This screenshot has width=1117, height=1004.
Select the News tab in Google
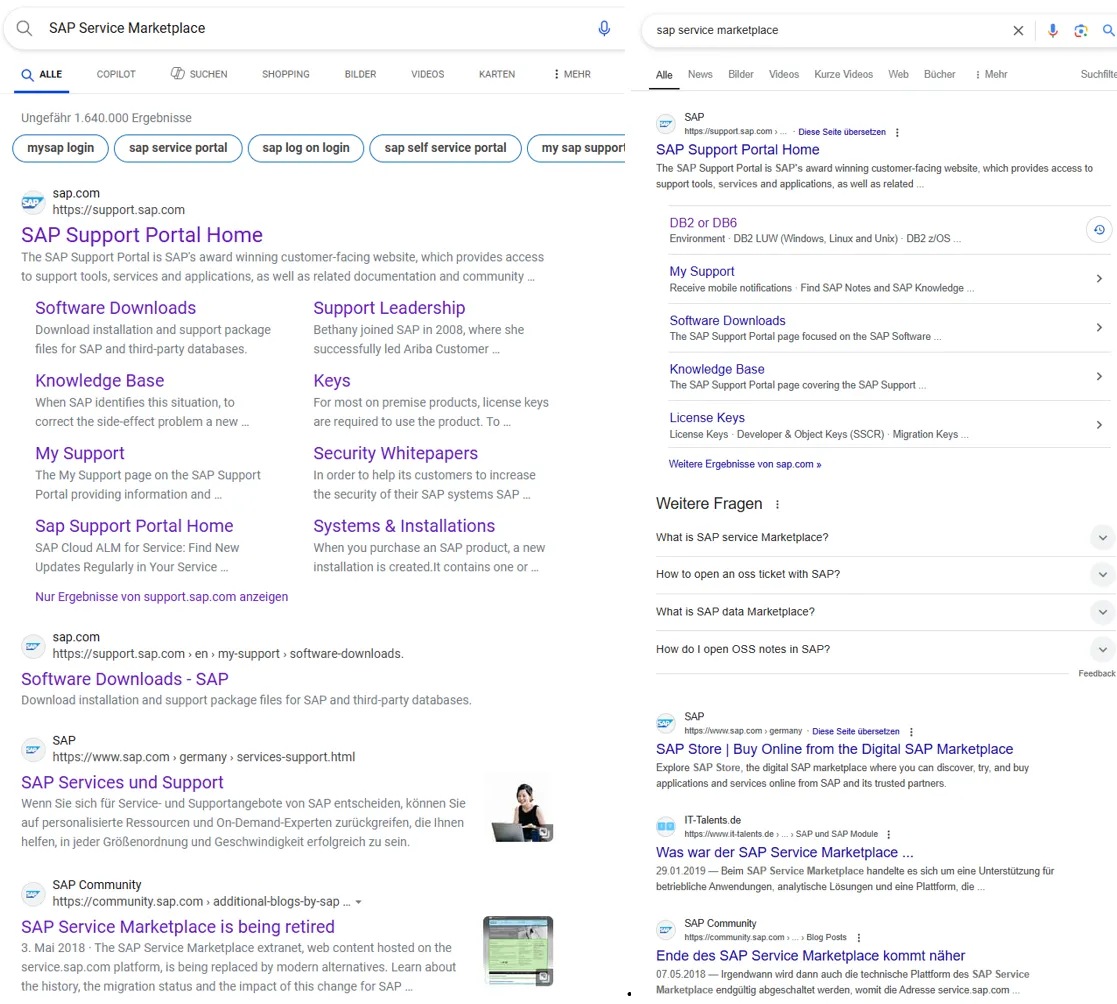tap(700, 74)
